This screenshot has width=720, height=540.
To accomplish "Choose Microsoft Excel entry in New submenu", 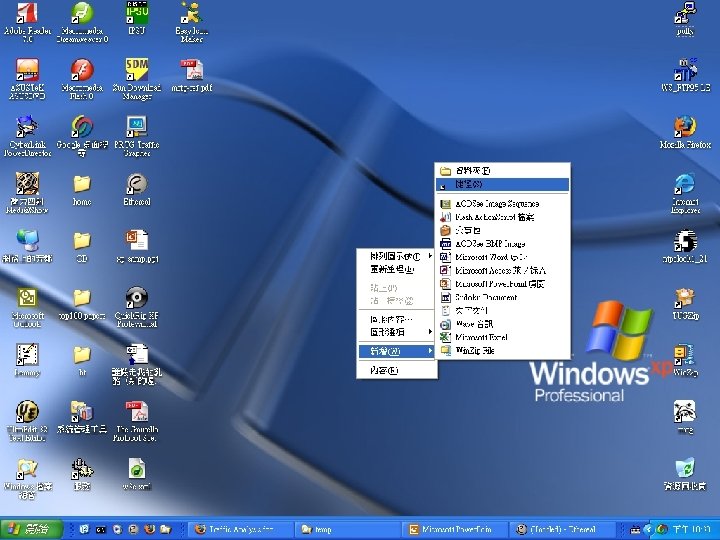I will [502, 337].
